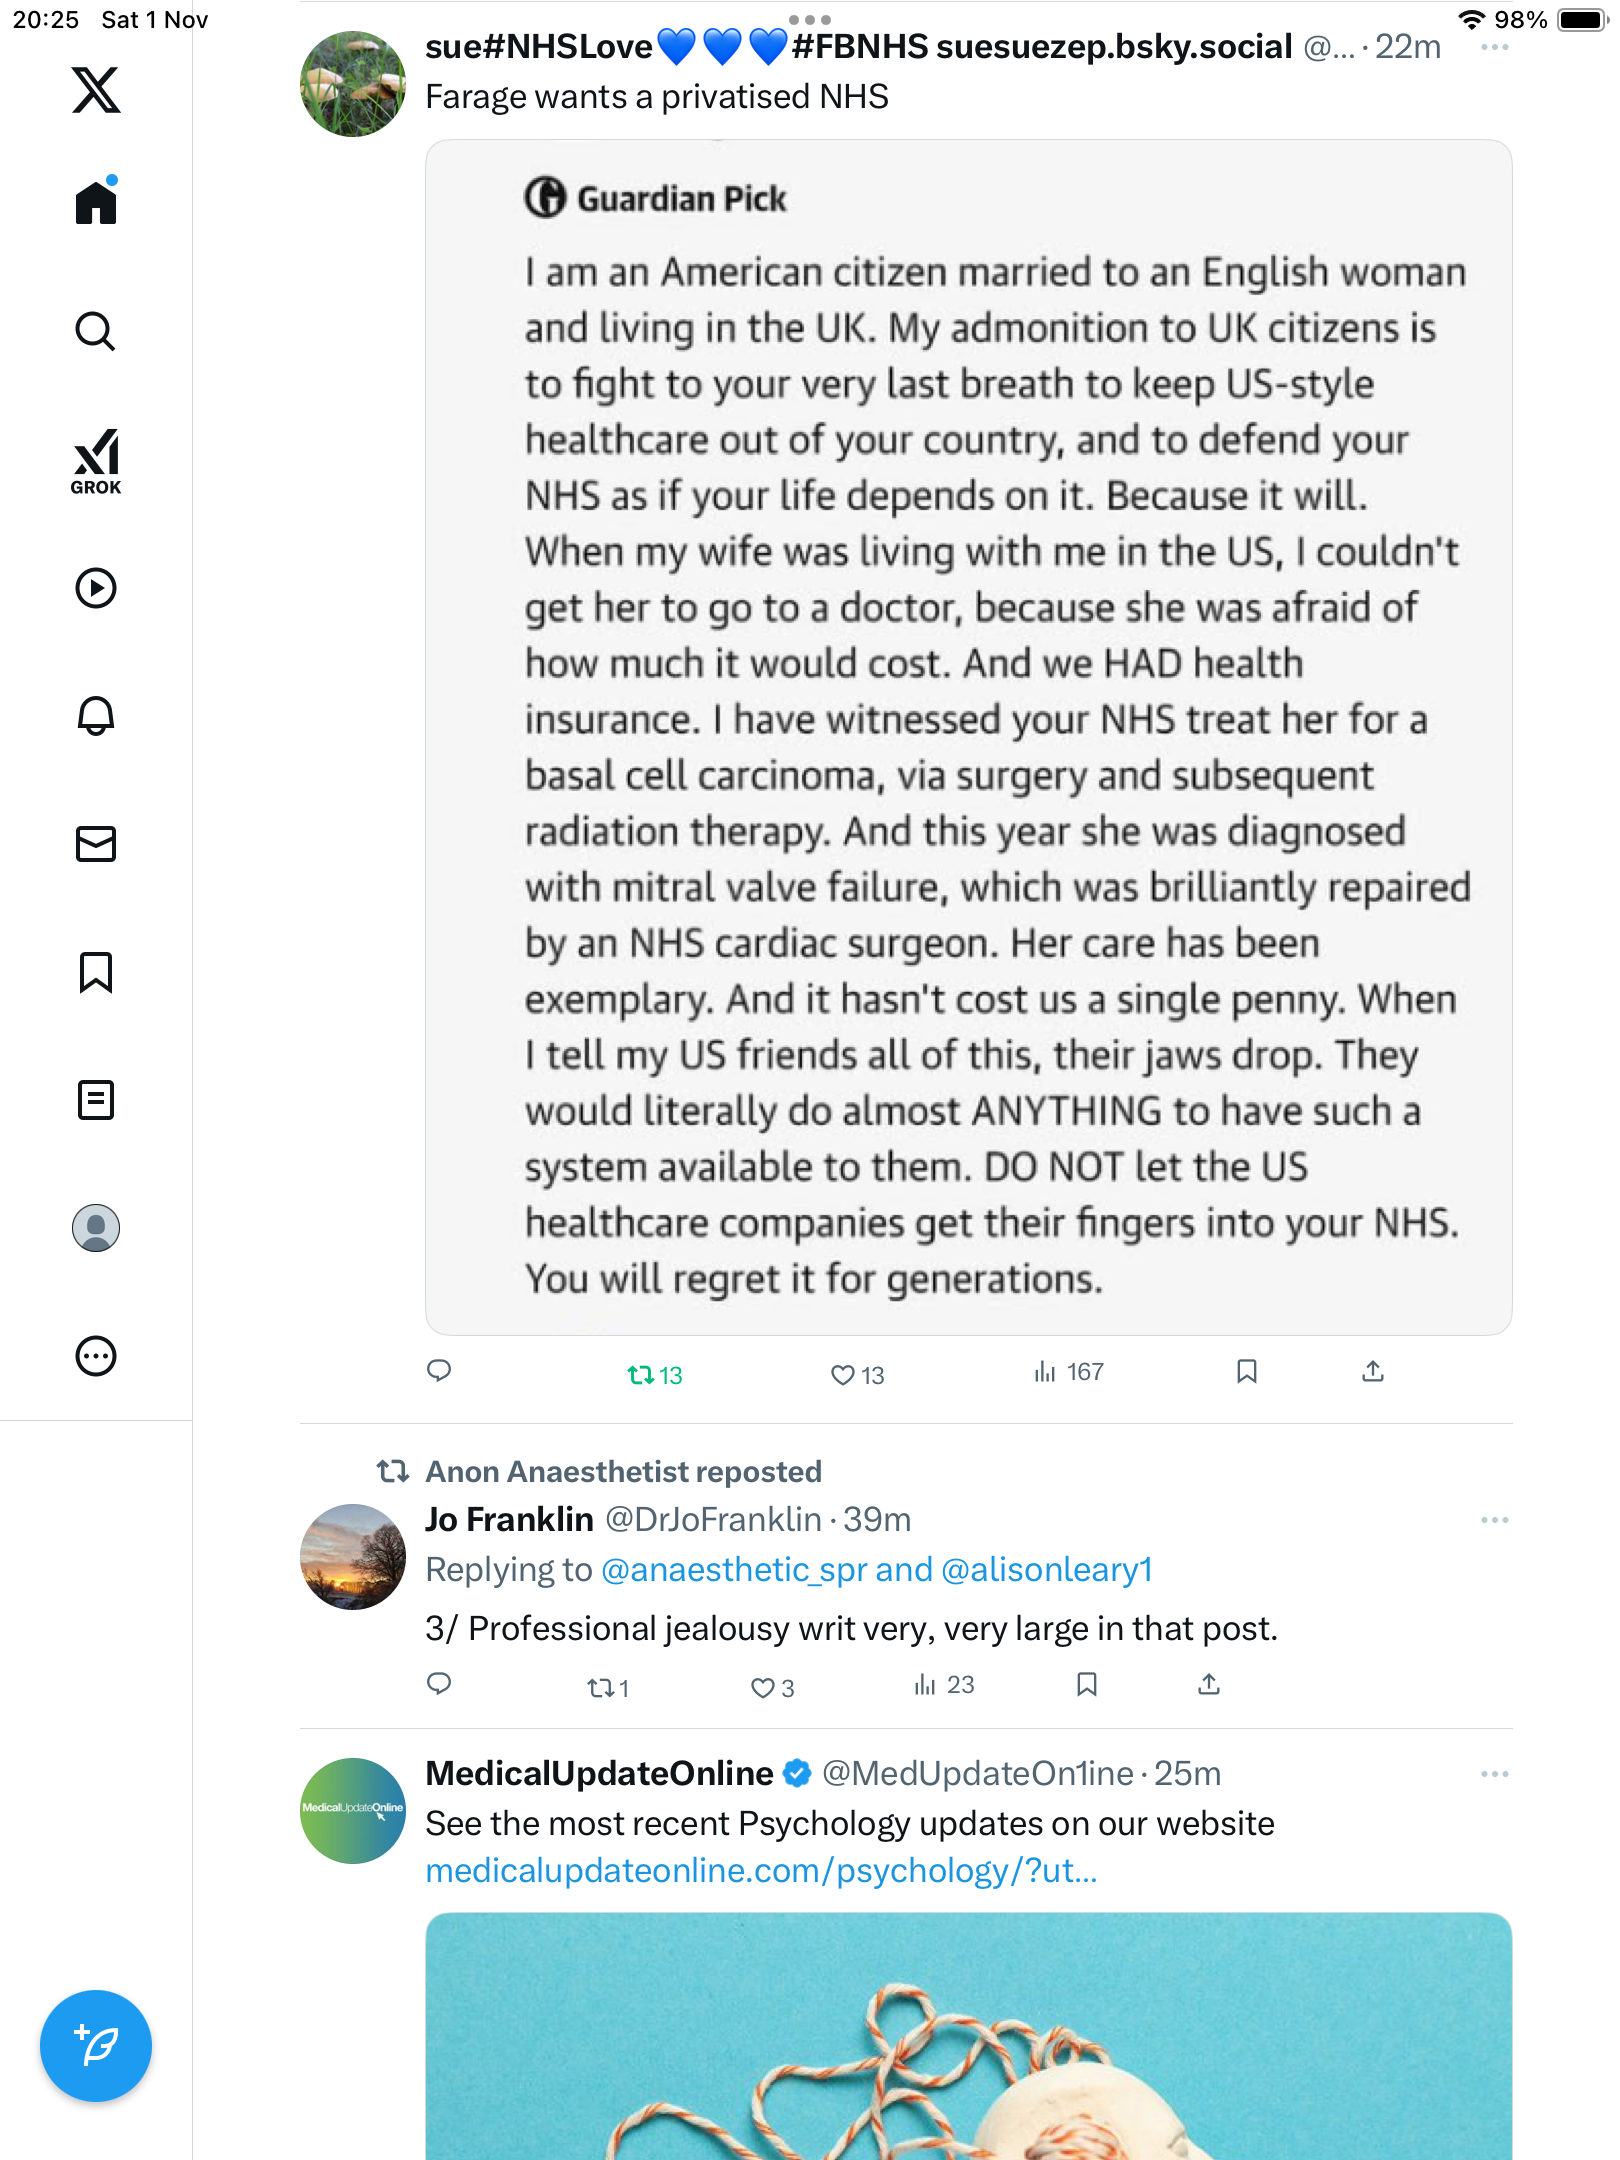Expand the sidebar More menu
Viewport: 1620px width, 2160px height.
(96, 1356)
